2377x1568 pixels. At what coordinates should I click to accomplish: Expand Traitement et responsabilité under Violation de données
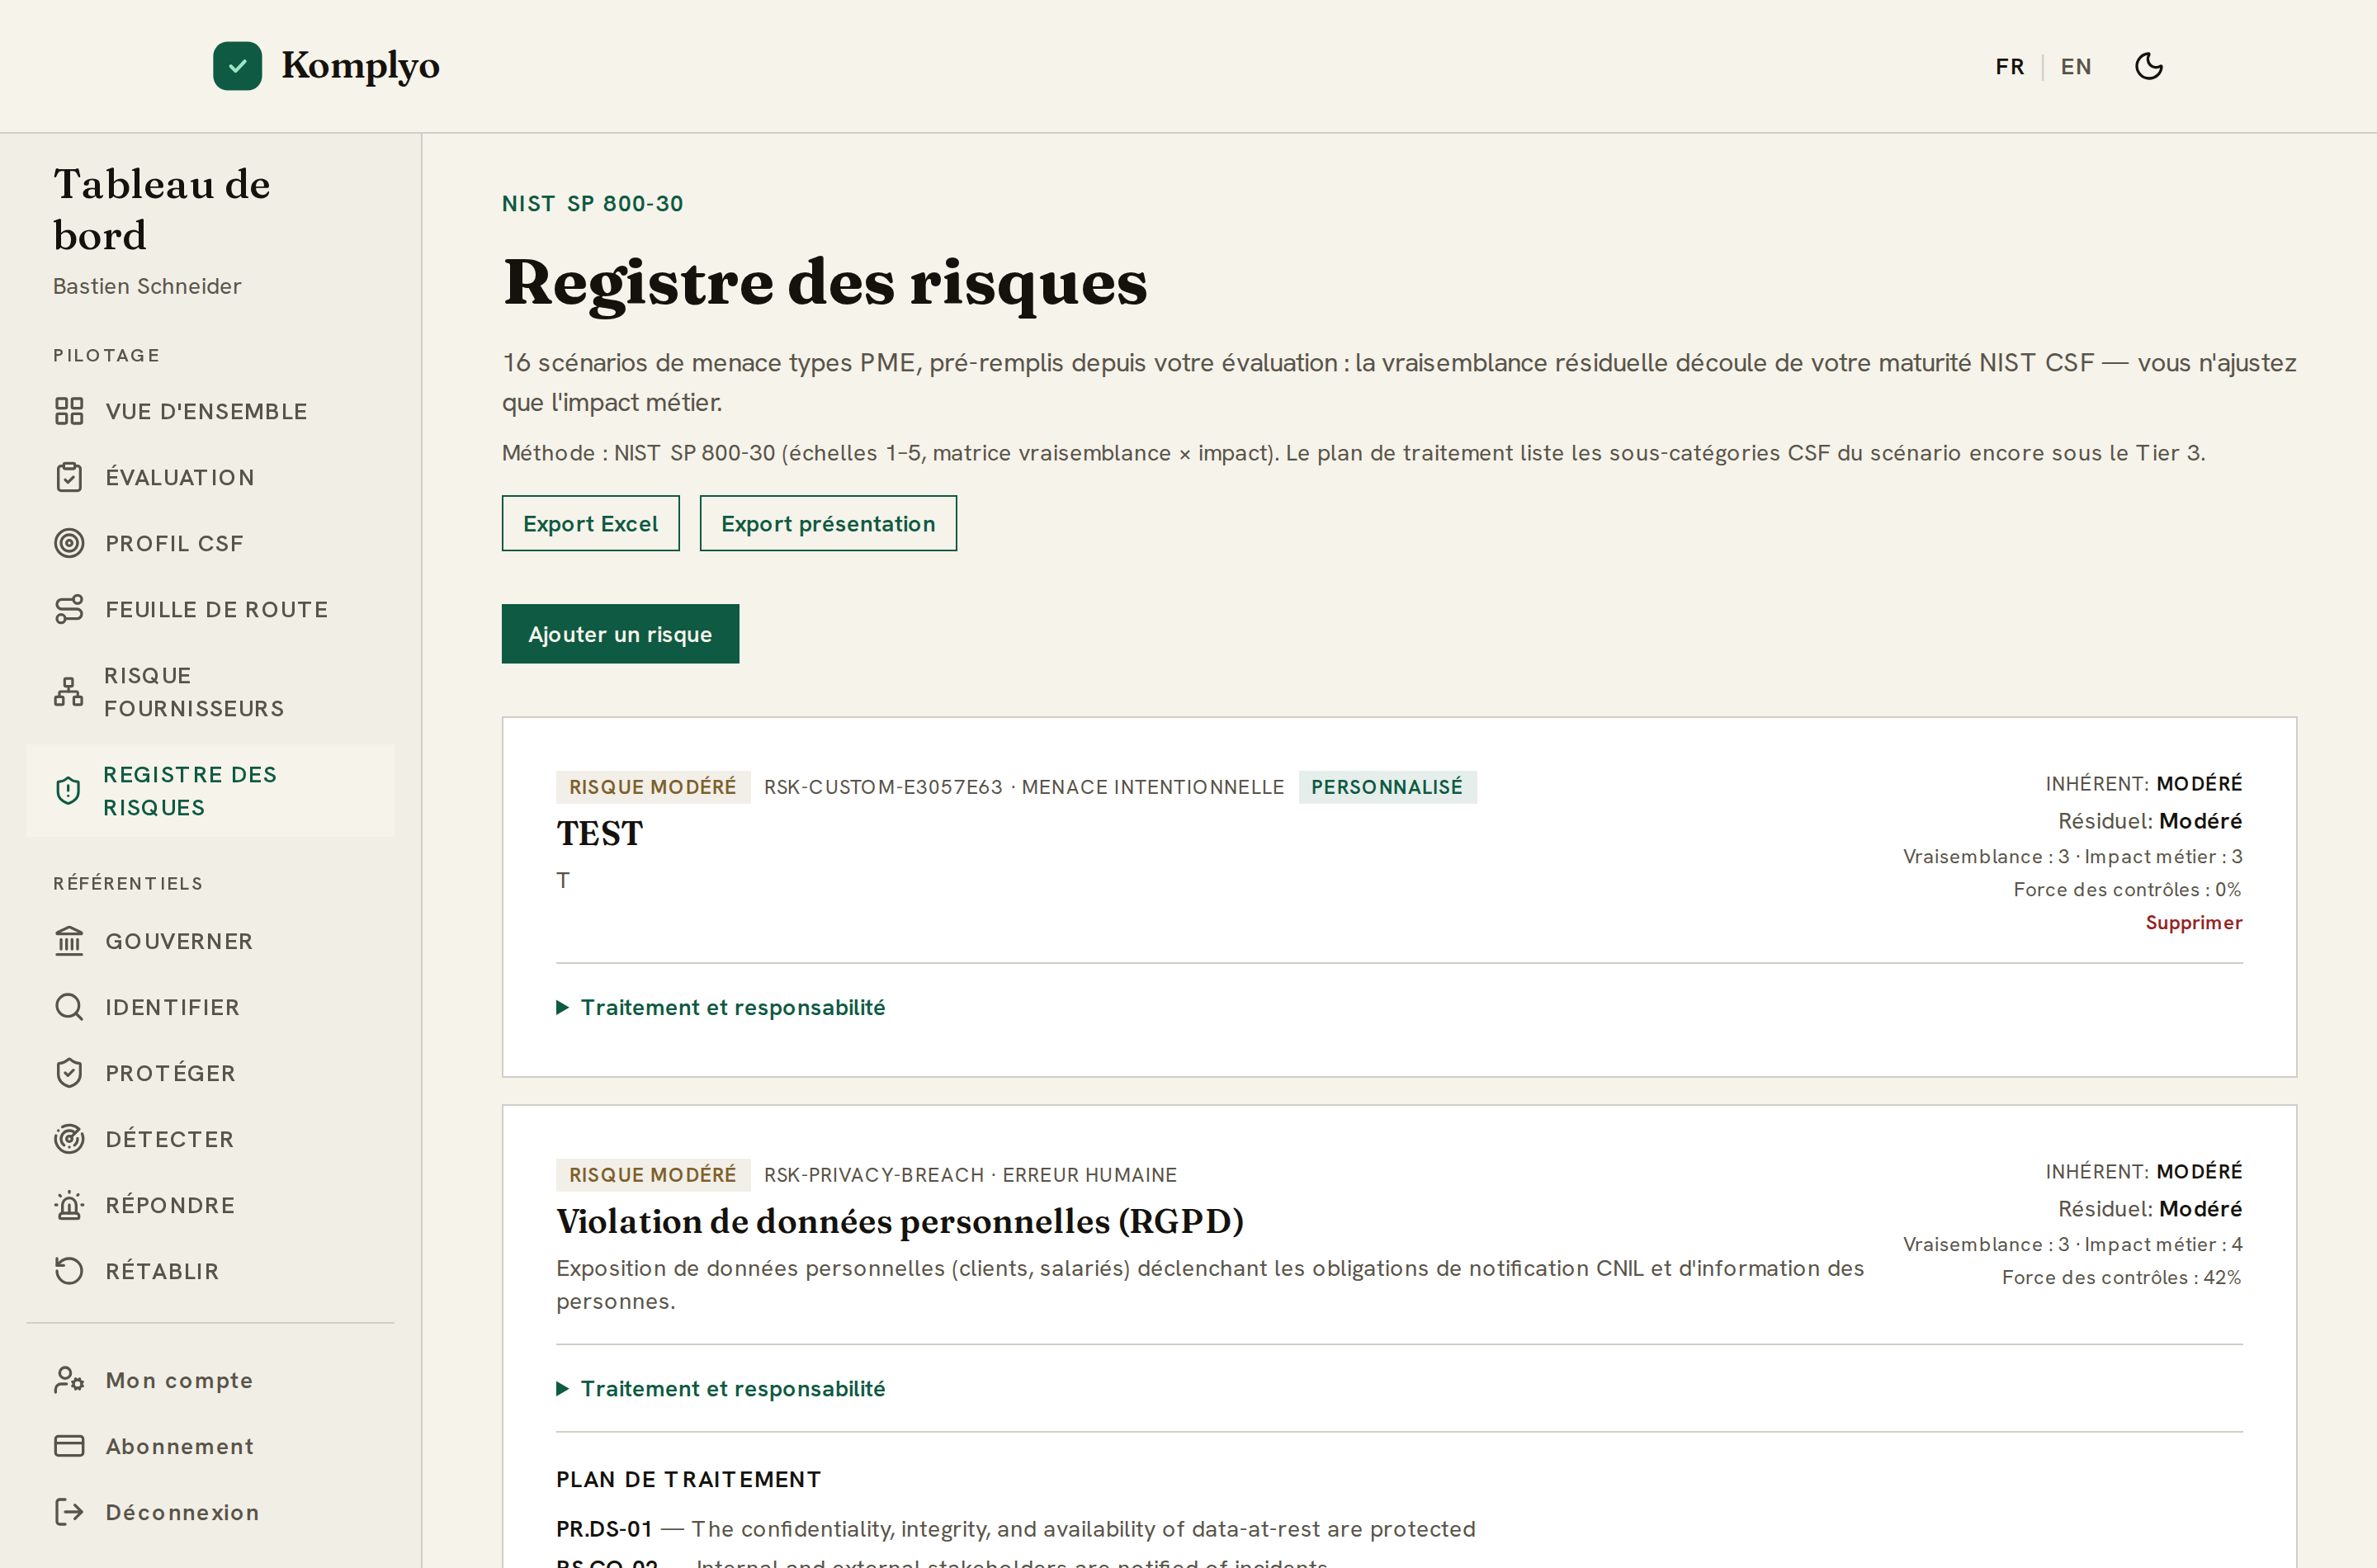[x=721, y=1388]
